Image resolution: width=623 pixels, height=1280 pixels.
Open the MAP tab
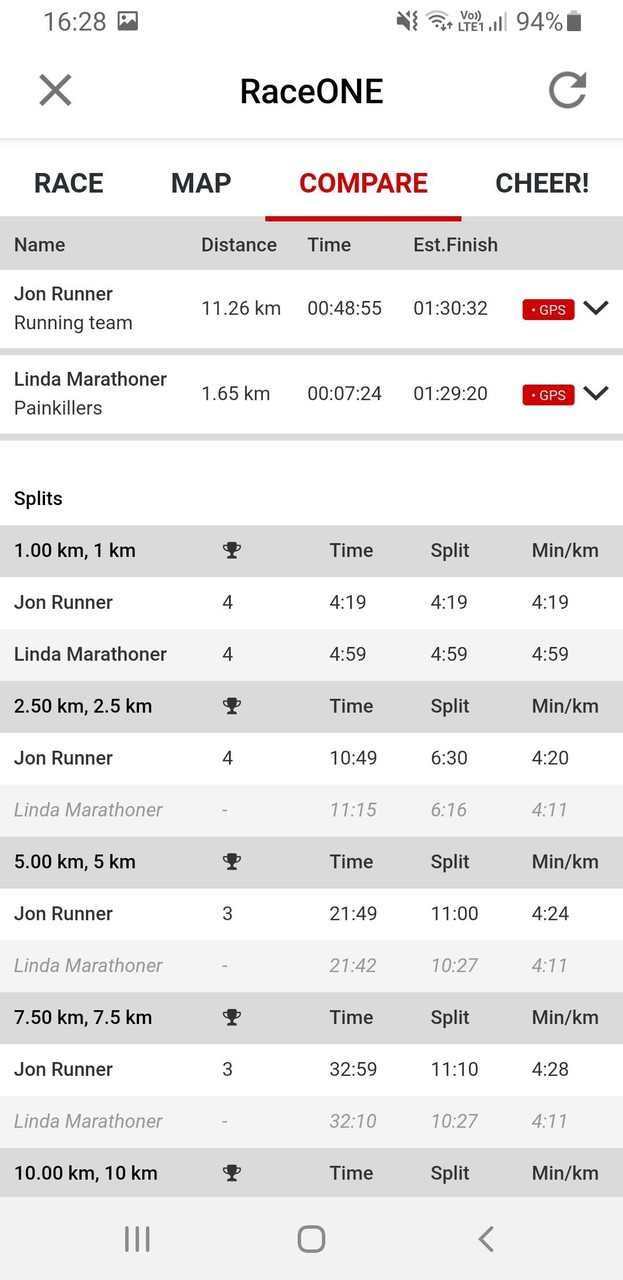click(x=201, y=183)
